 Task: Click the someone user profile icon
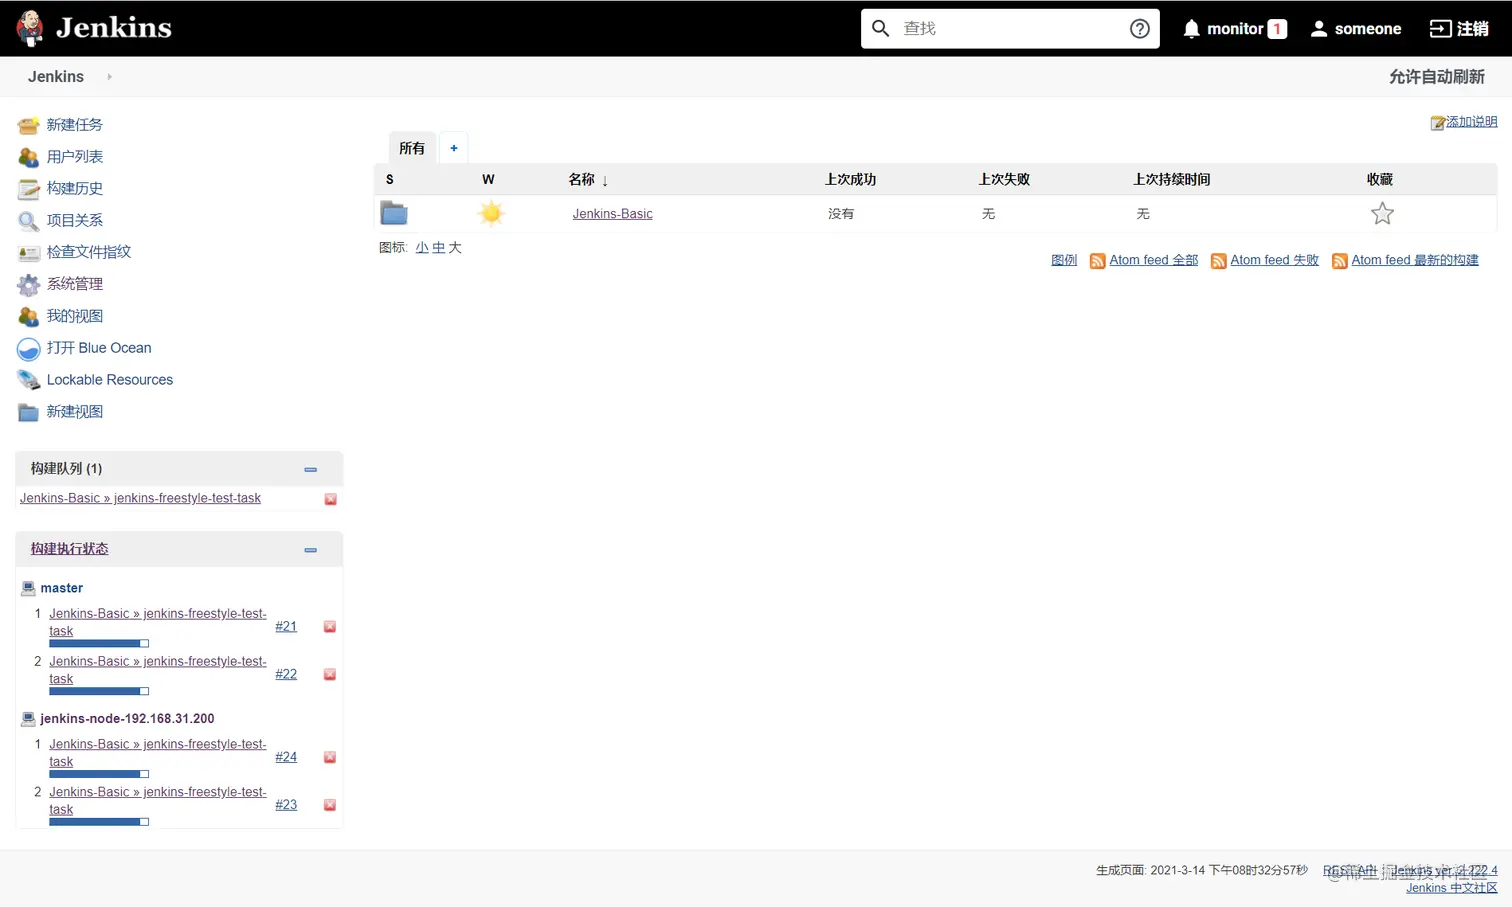1319,29
